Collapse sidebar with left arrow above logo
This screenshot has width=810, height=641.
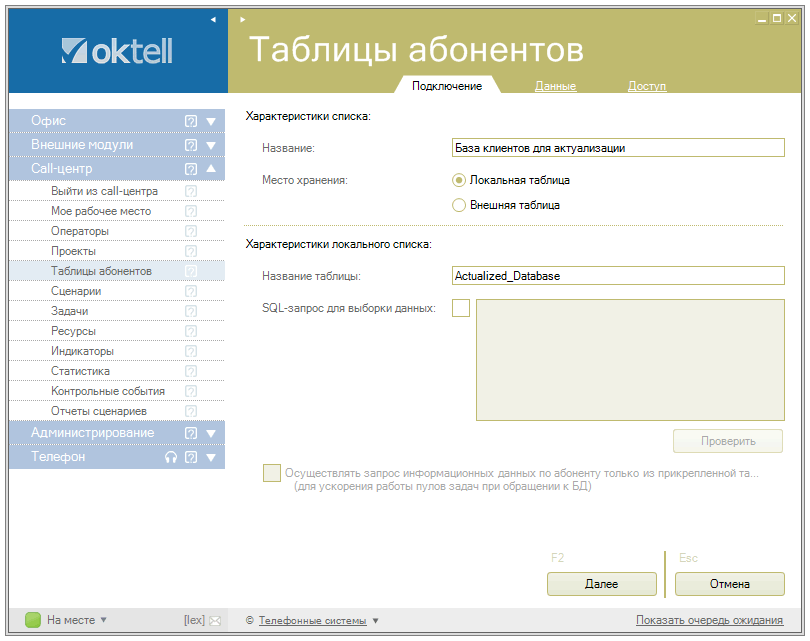213,19
